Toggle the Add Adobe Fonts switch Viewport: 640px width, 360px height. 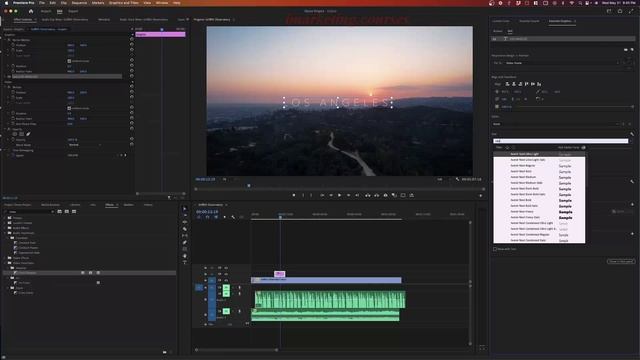[x=583, y=147]
